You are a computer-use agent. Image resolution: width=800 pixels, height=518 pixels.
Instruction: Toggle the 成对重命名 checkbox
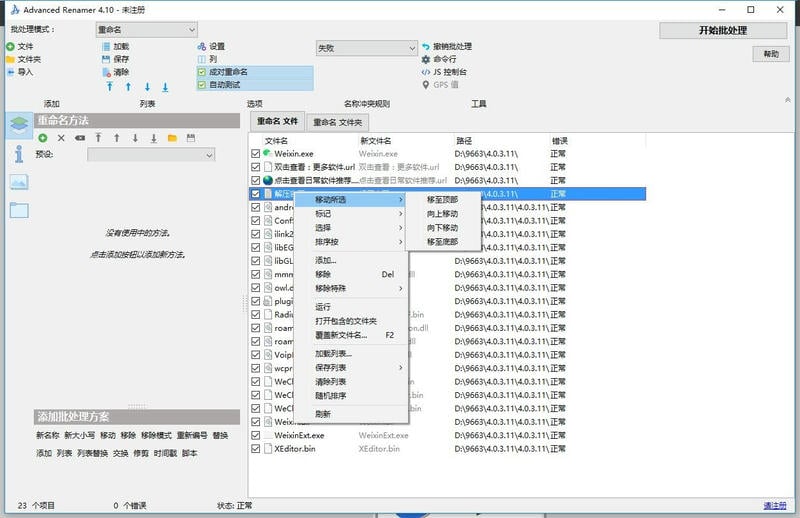pyautogui.click(x=201, y=72)
